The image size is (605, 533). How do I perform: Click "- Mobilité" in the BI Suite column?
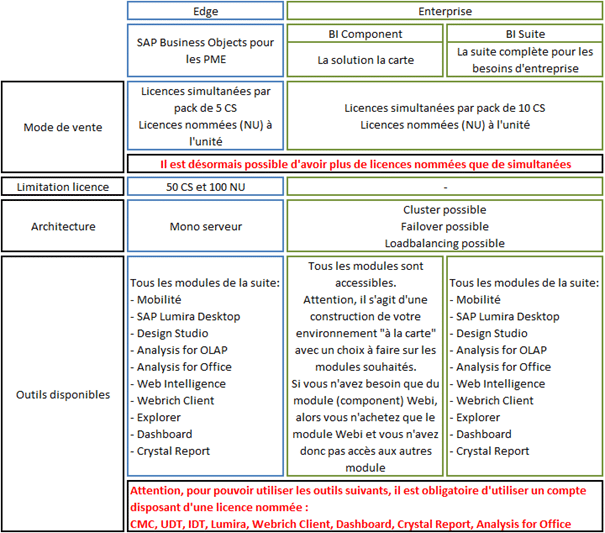(x=475, y=300)
